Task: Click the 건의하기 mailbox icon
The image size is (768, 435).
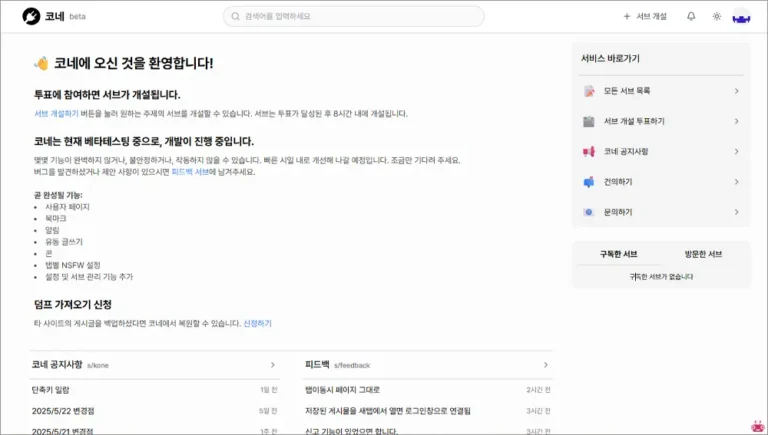Action: 589,182
